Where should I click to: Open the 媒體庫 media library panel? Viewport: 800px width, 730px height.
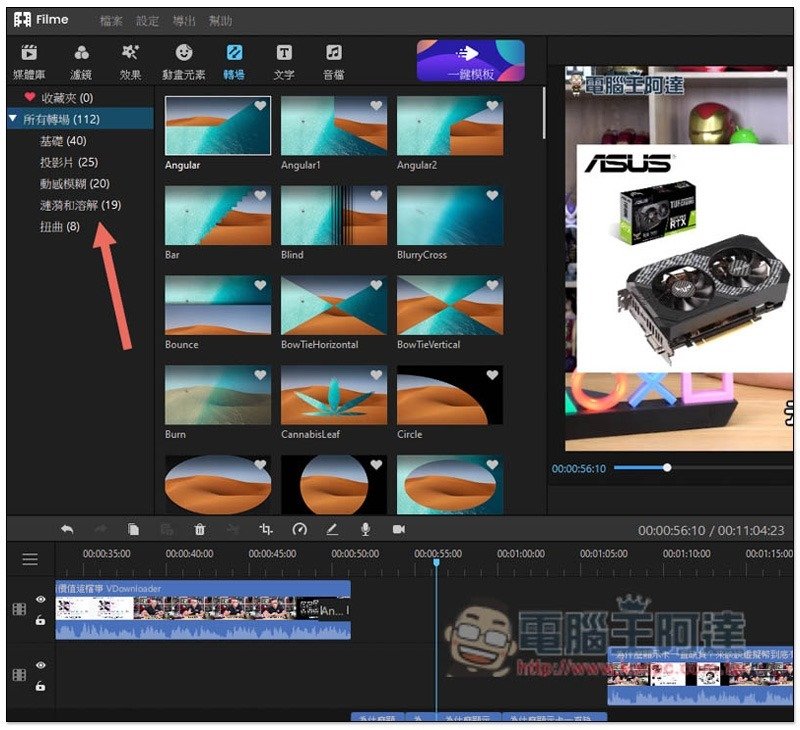(x=30, y=61)
